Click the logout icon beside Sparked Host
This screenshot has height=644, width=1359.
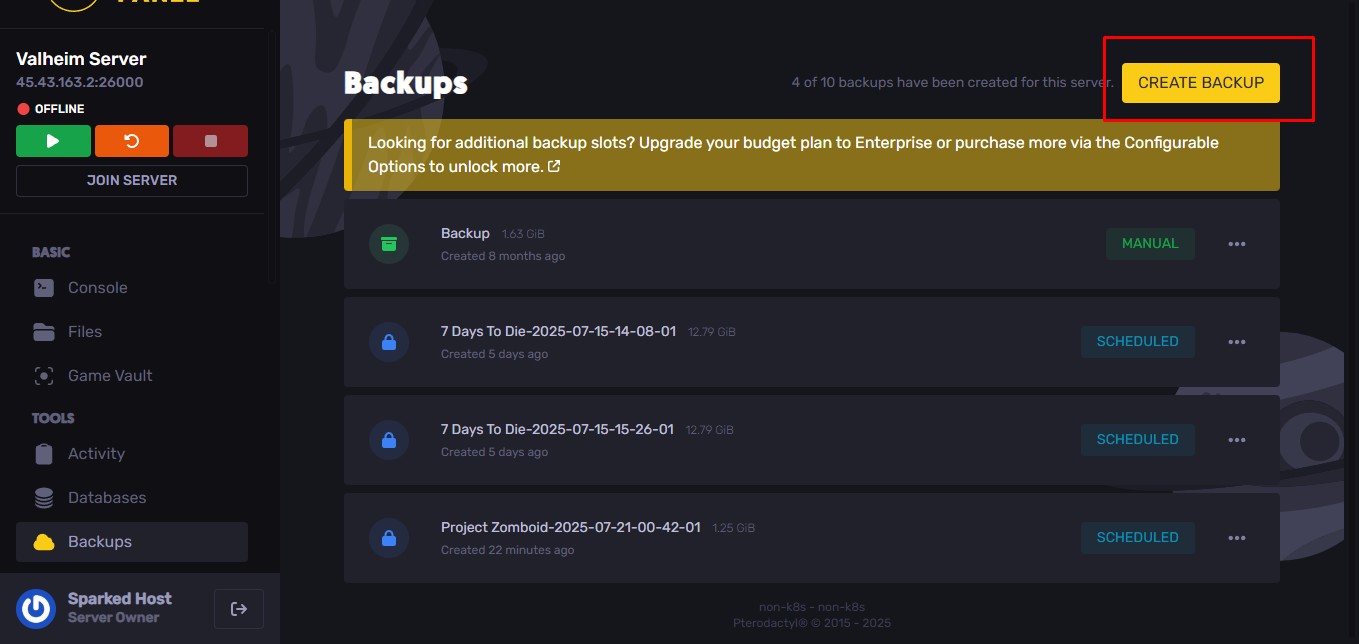point(239,609)
